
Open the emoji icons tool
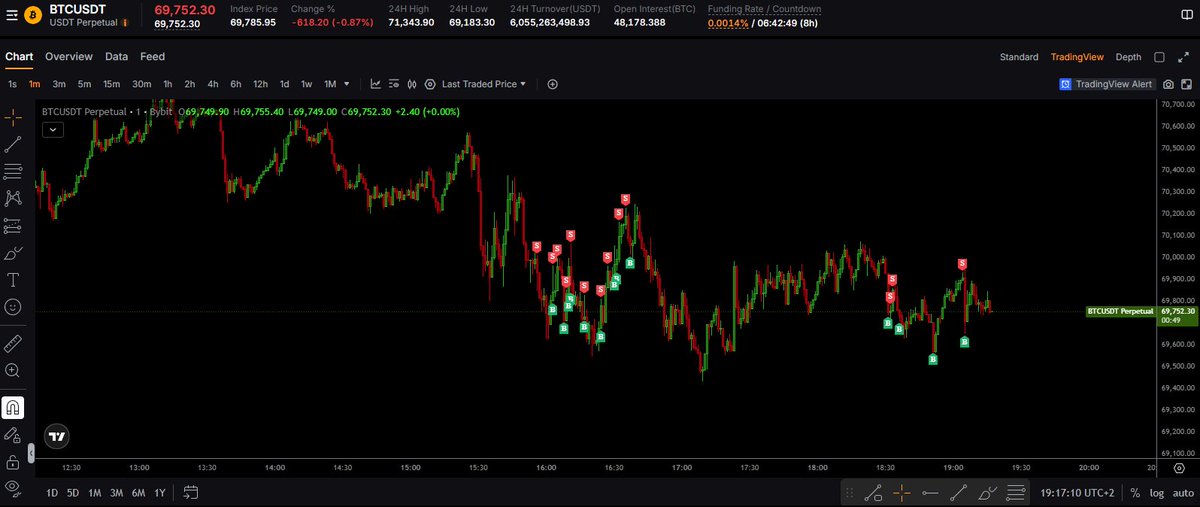click(x=13, y=307)
